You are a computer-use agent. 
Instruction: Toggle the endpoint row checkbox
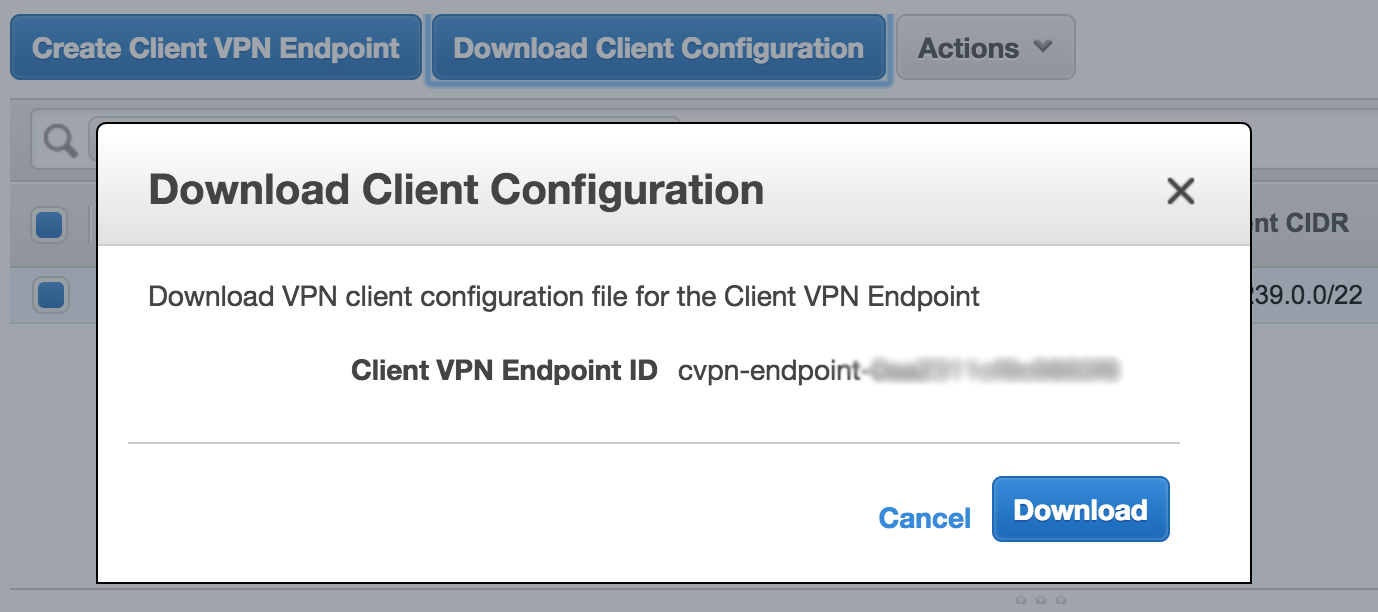tap(50, 295)
